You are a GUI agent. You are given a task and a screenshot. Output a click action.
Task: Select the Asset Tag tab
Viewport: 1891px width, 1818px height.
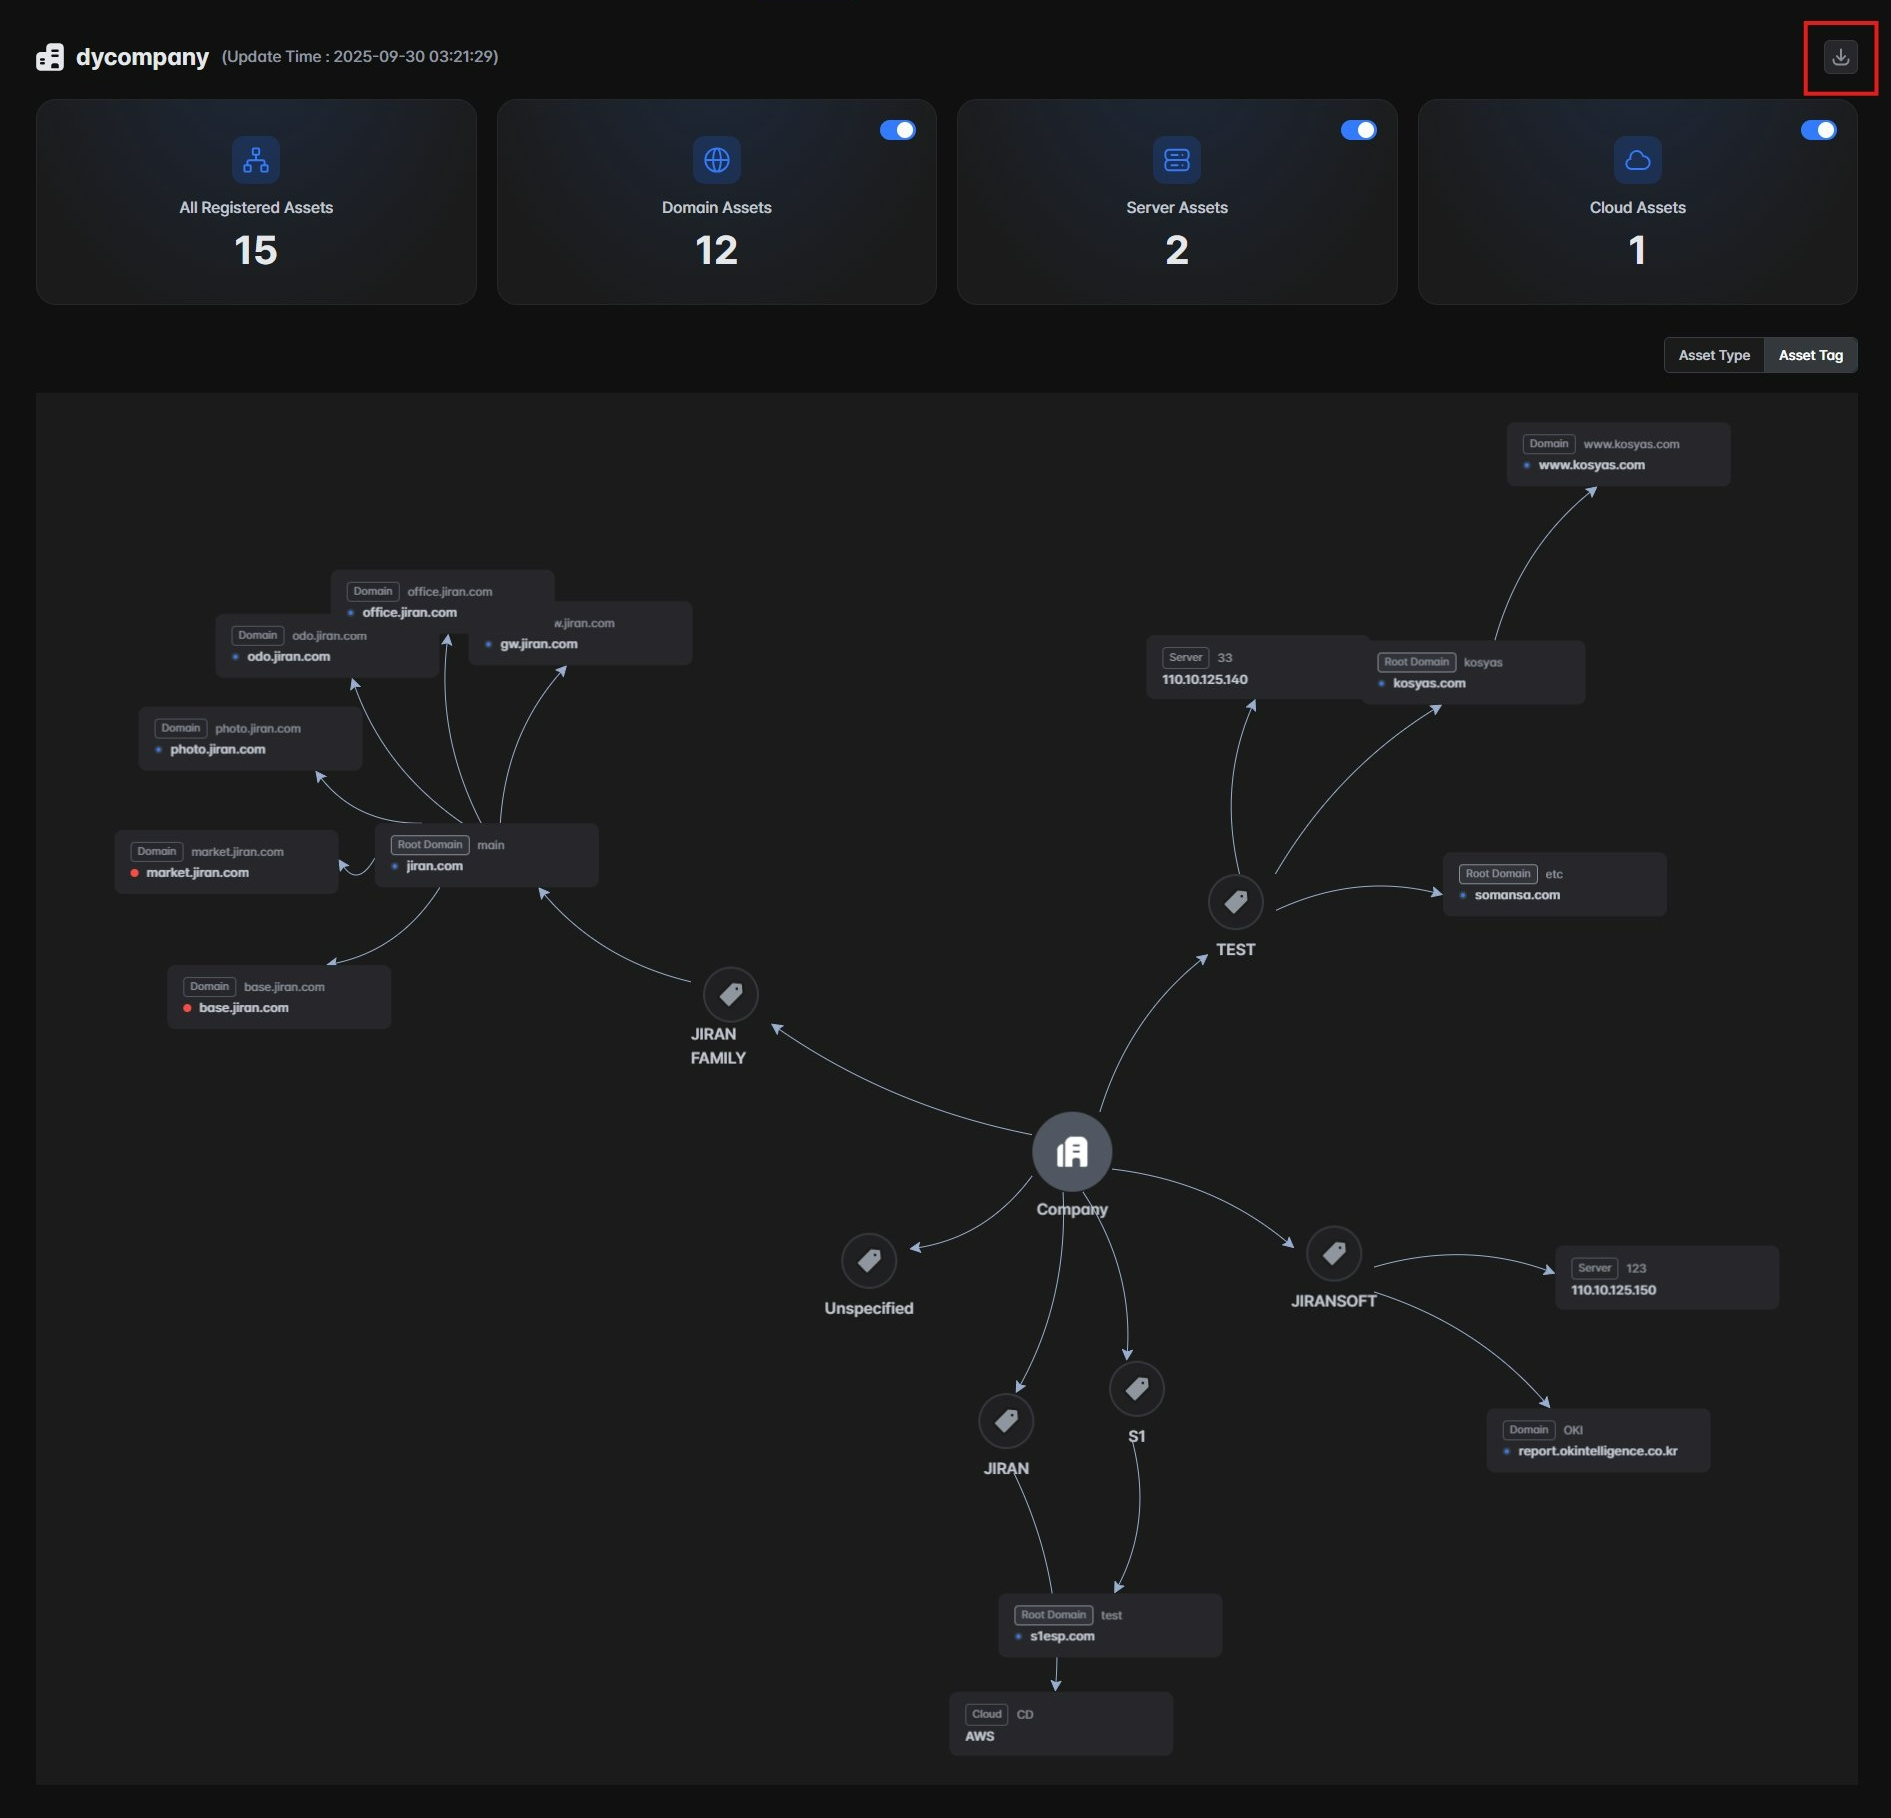1810,355
